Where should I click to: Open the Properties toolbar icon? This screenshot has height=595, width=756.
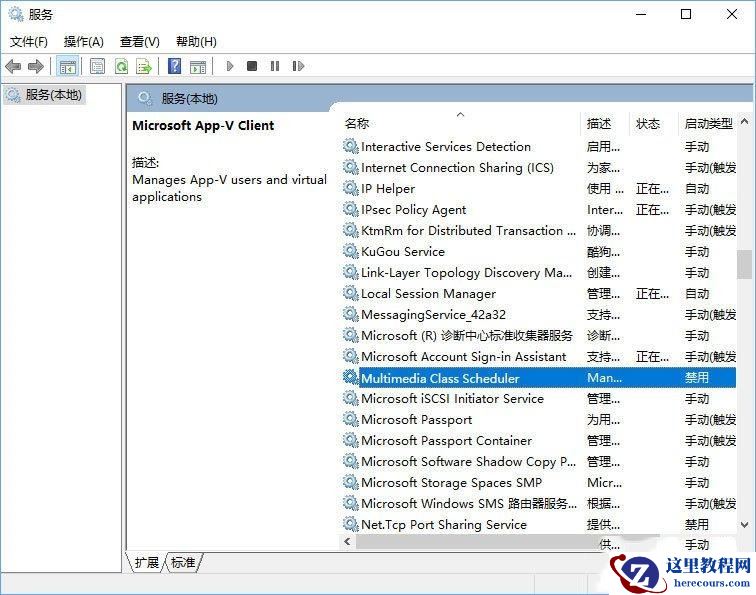click(x=97, y=66)
